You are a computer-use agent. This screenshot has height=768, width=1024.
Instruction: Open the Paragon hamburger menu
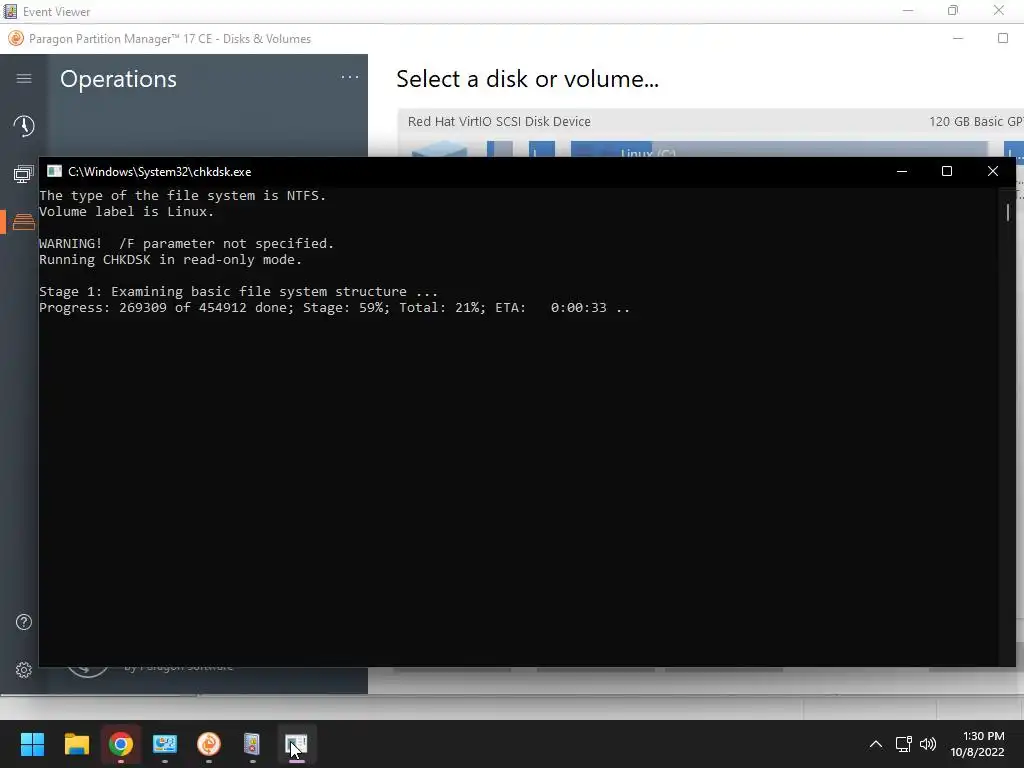tap(24, 78)
